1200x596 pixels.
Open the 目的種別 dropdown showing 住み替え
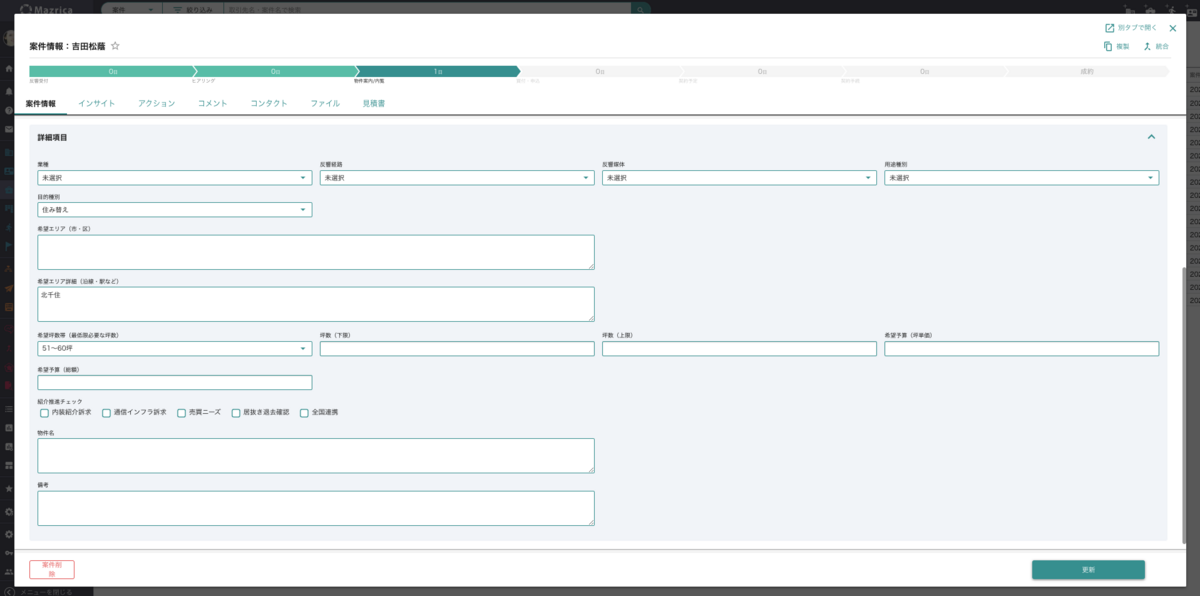coord(174,210)
